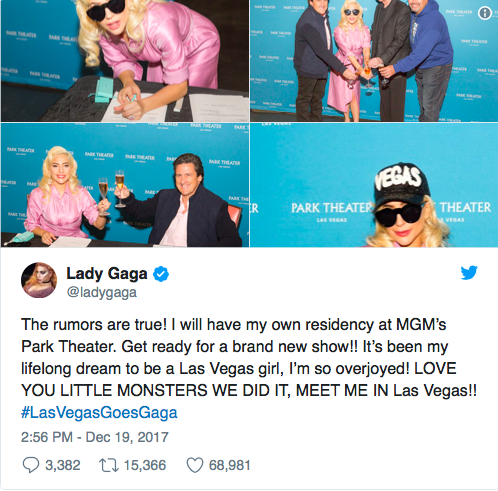Click the retweet arrows icon

click(x=109, y=465)
